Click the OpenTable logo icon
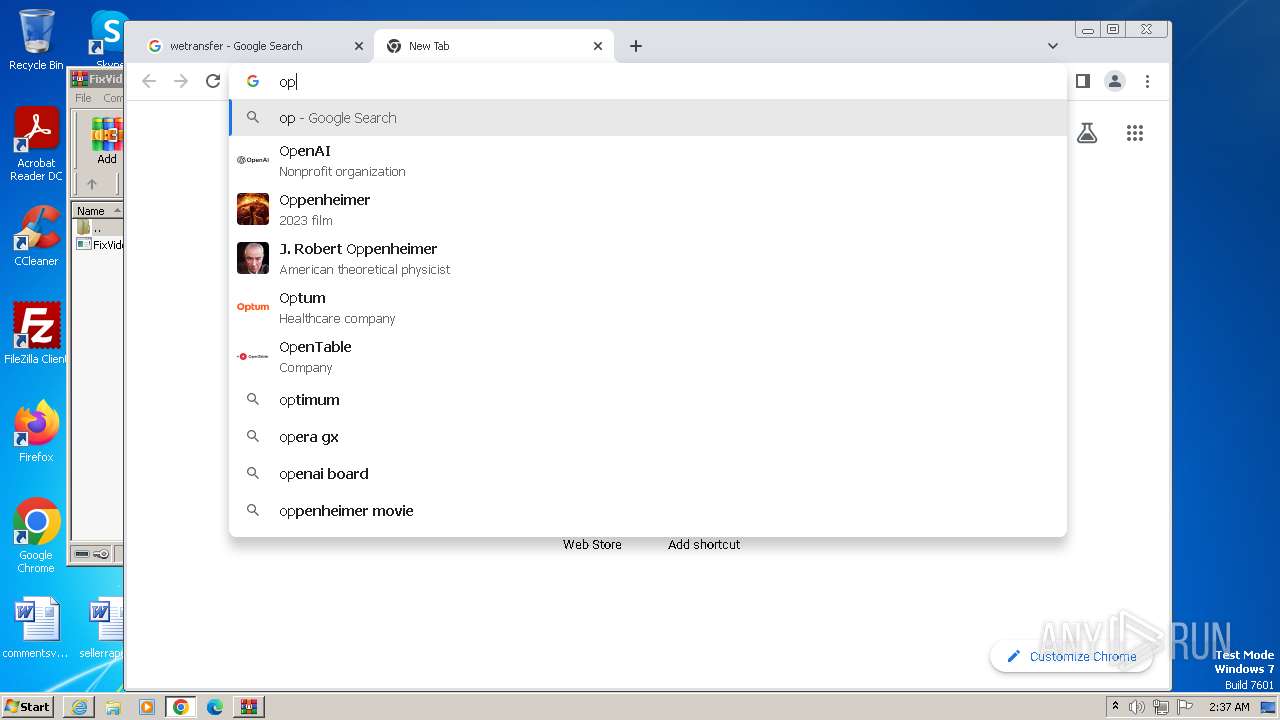1280x720 pixels. tap(253, 356)
